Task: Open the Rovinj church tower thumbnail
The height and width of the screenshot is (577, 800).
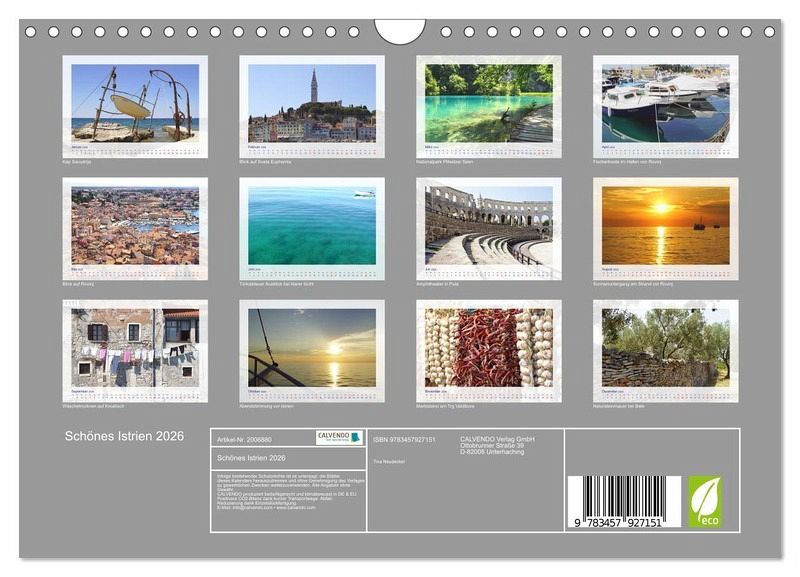Action: tap(312, 107)
